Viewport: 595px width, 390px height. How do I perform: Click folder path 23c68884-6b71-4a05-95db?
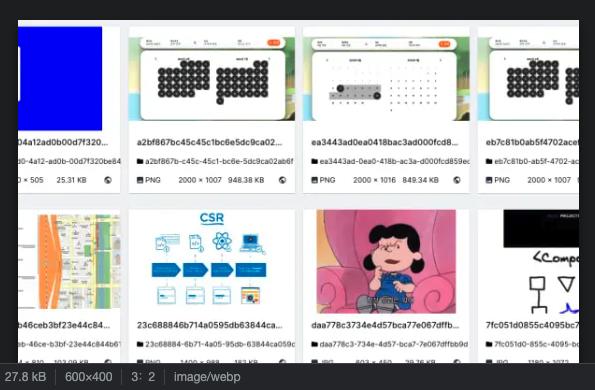[x=220, y=344]
